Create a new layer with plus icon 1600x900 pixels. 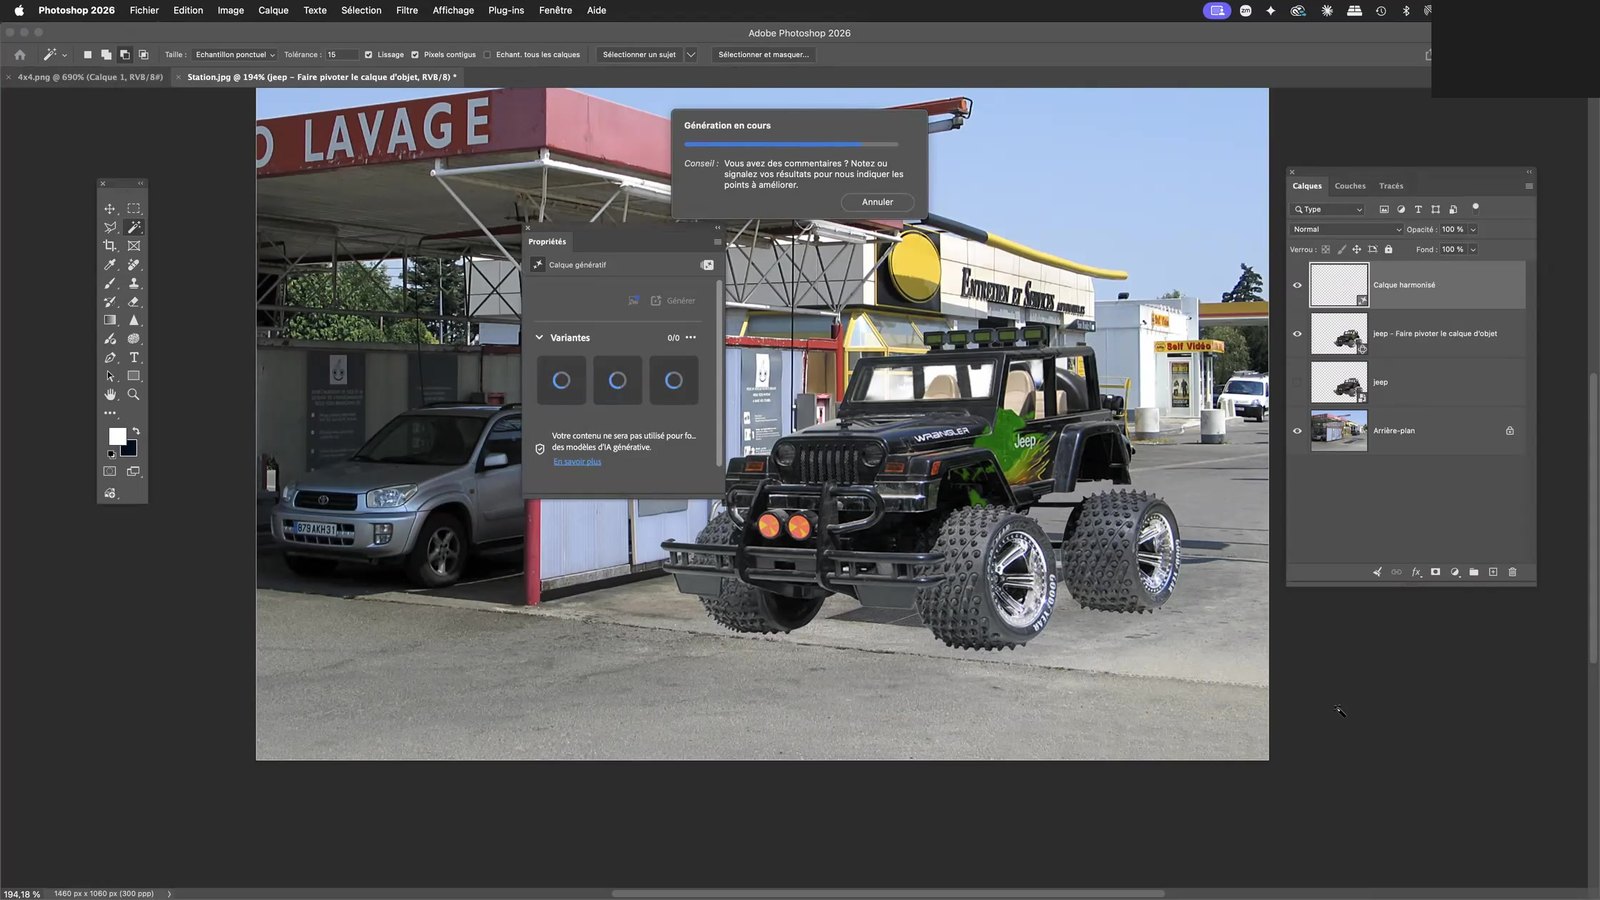click(1493, 572)
